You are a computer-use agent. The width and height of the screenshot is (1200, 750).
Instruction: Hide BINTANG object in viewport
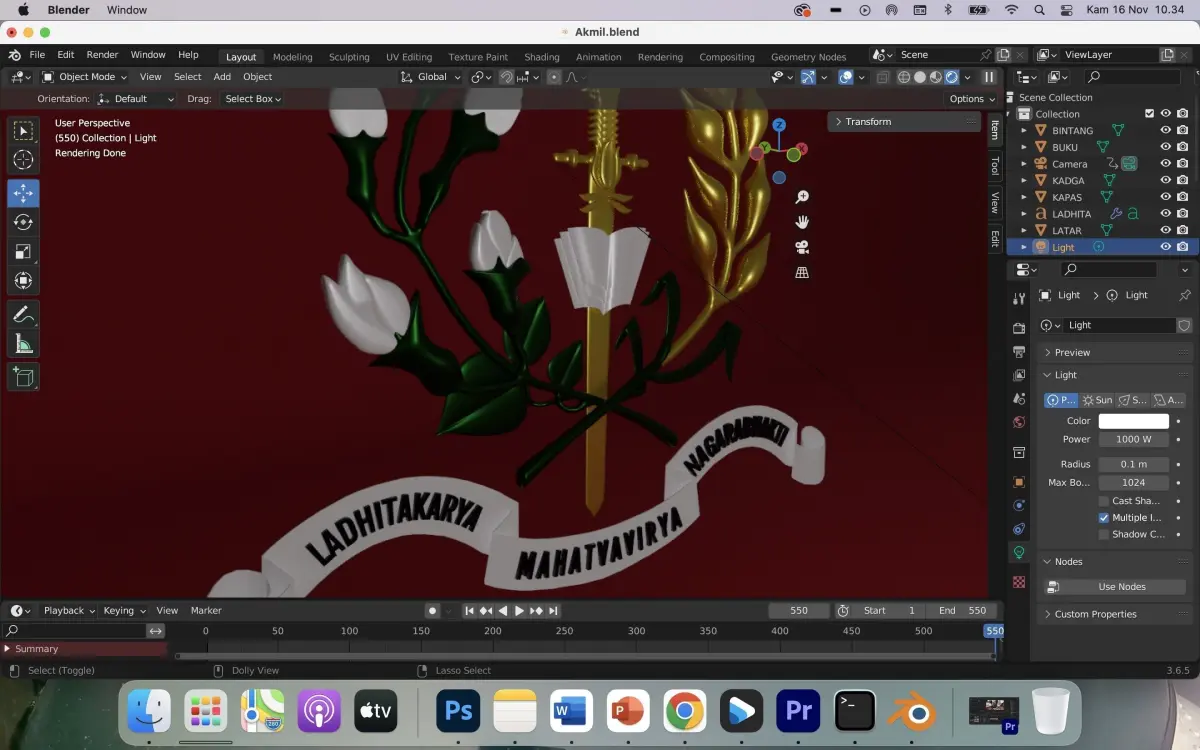[1165, 130]
